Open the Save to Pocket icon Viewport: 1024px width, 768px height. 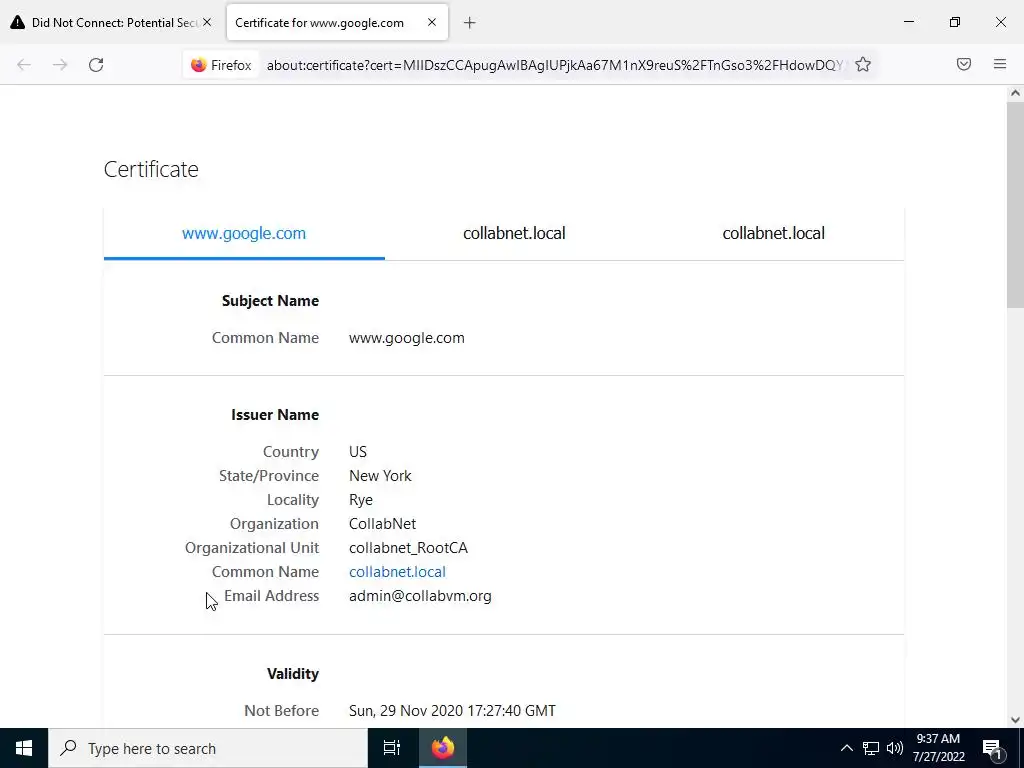[x=964, y=64]
